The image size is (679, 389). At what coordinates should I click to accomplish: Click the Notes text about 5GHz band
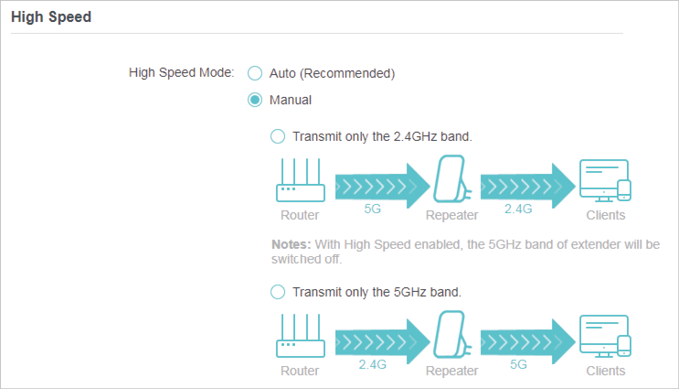coord(466,252)
